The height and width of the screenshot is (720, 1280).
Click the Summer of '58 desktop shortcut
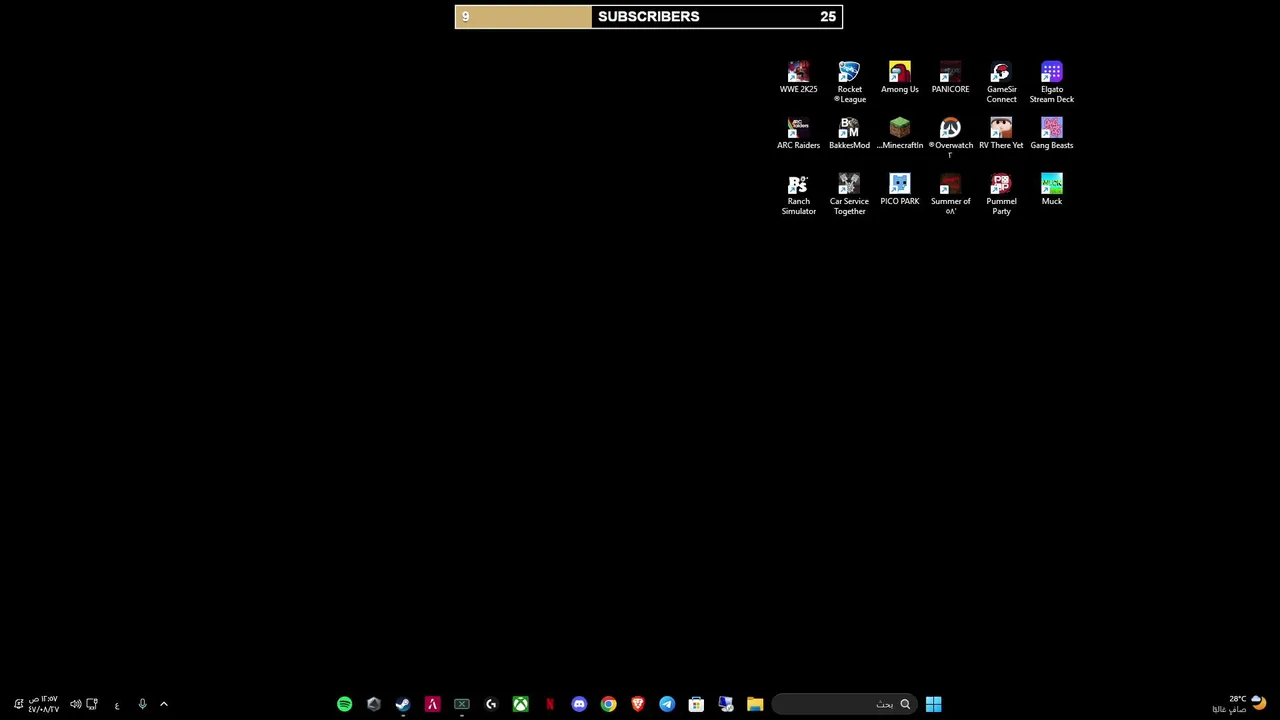pyautogui.click(x=950, y=194)
